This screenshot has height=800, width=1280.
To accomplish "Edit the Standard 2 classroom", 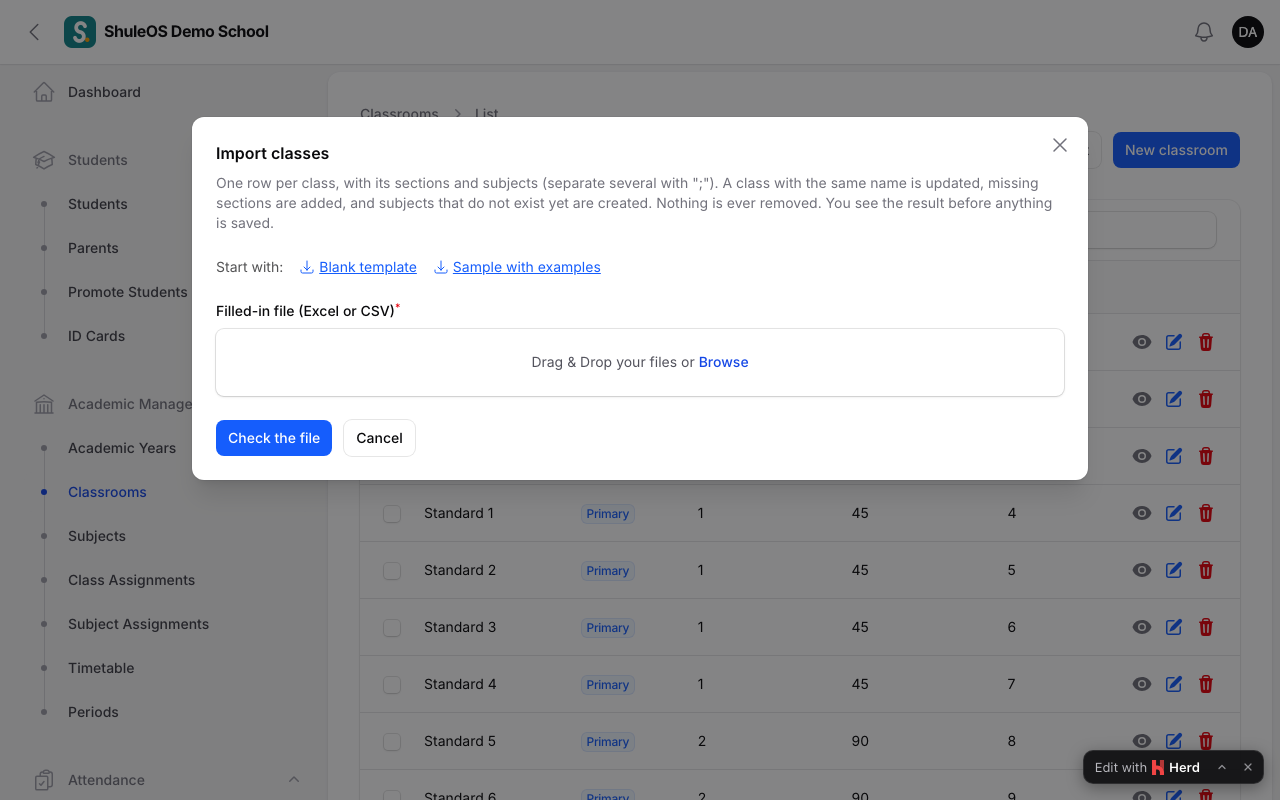I will pos(1174,570).
